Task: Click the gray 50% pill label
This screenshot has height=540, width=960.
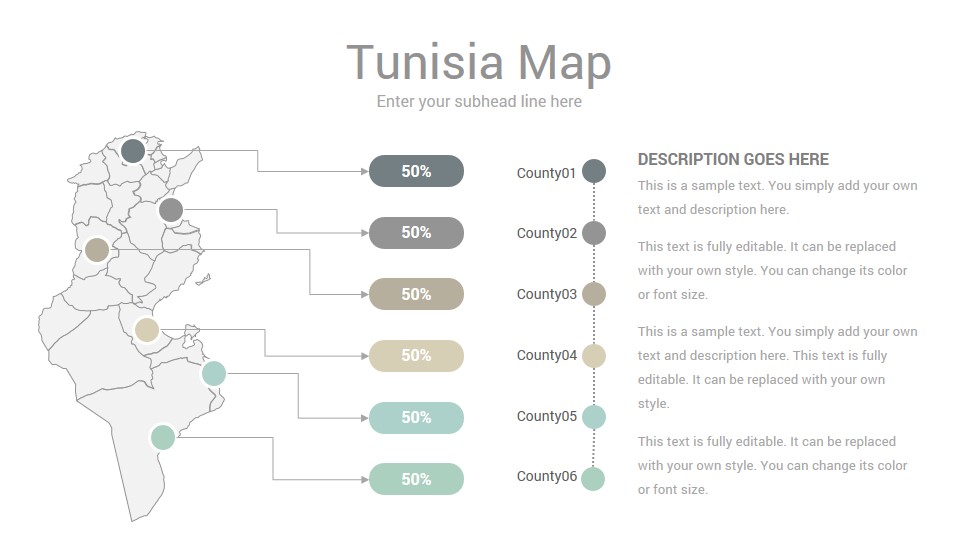Action: coord(416,233)
